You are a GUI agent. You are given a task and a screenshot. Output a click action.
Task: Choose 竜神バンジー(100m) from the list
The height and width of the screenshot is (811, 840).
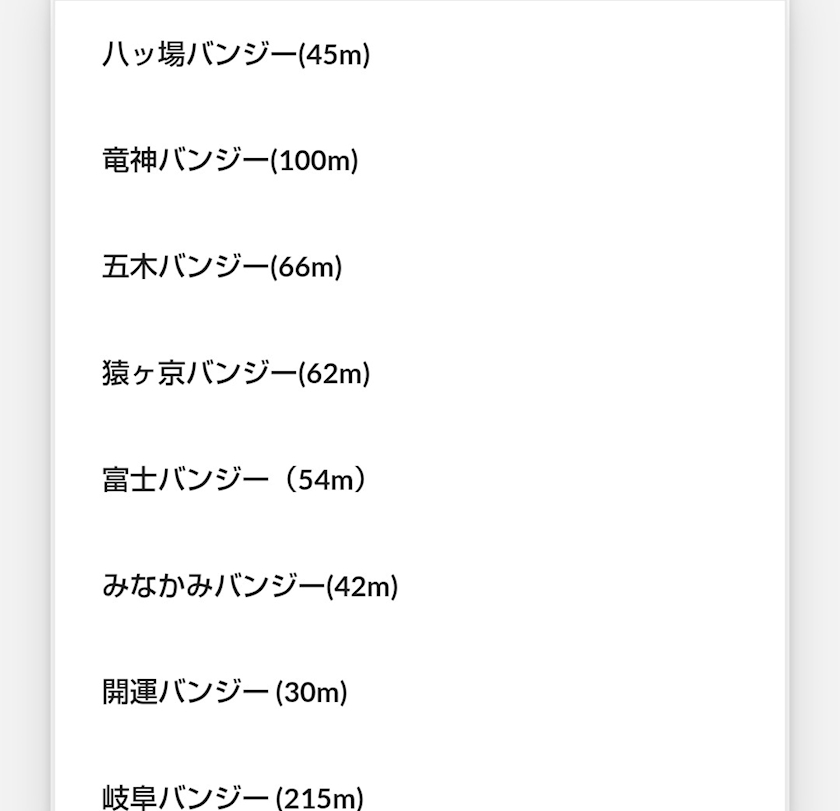(x=230, y=160)
